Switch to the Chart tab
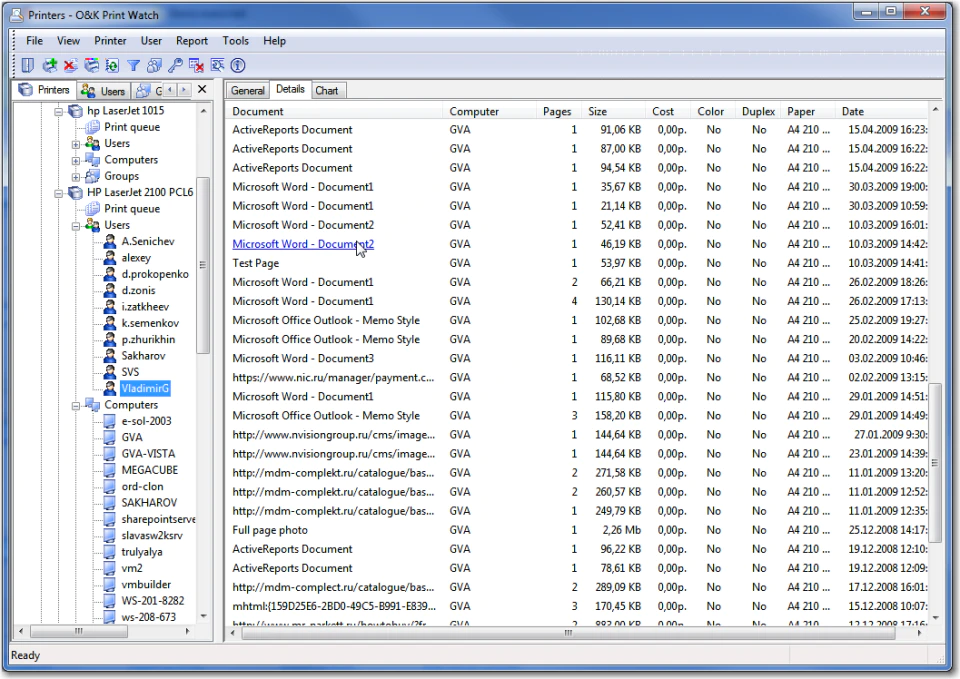 pyautogui.click(x=326, y=91)
